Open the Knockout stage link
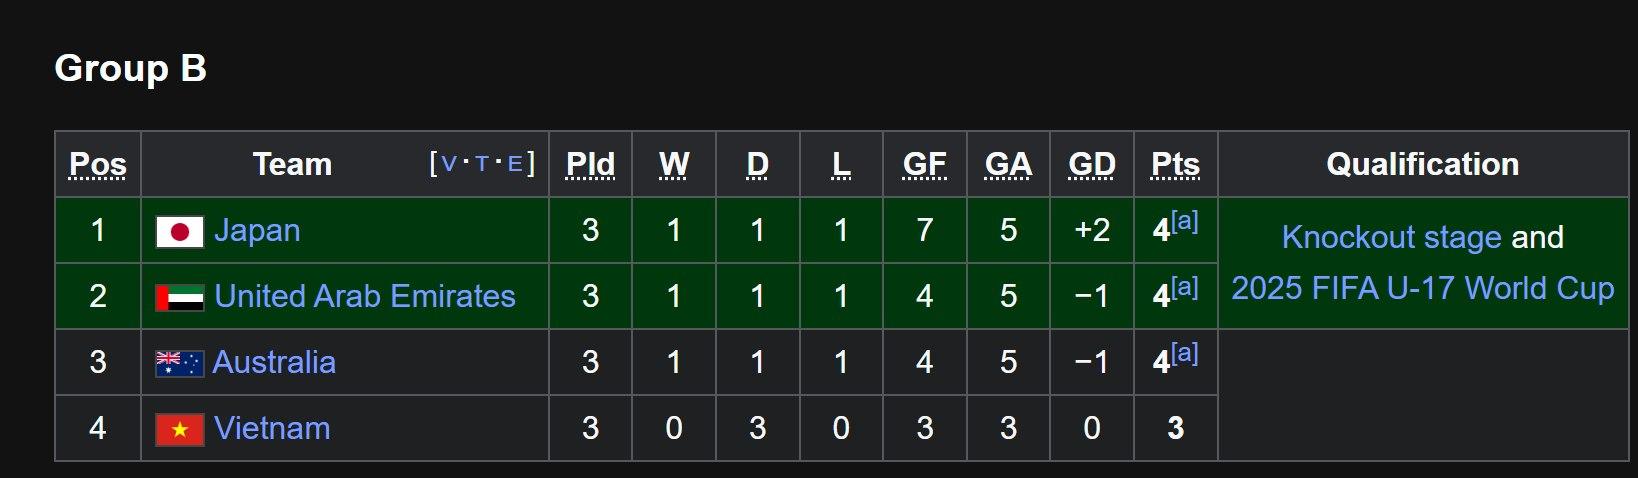 pos(1391,238)
